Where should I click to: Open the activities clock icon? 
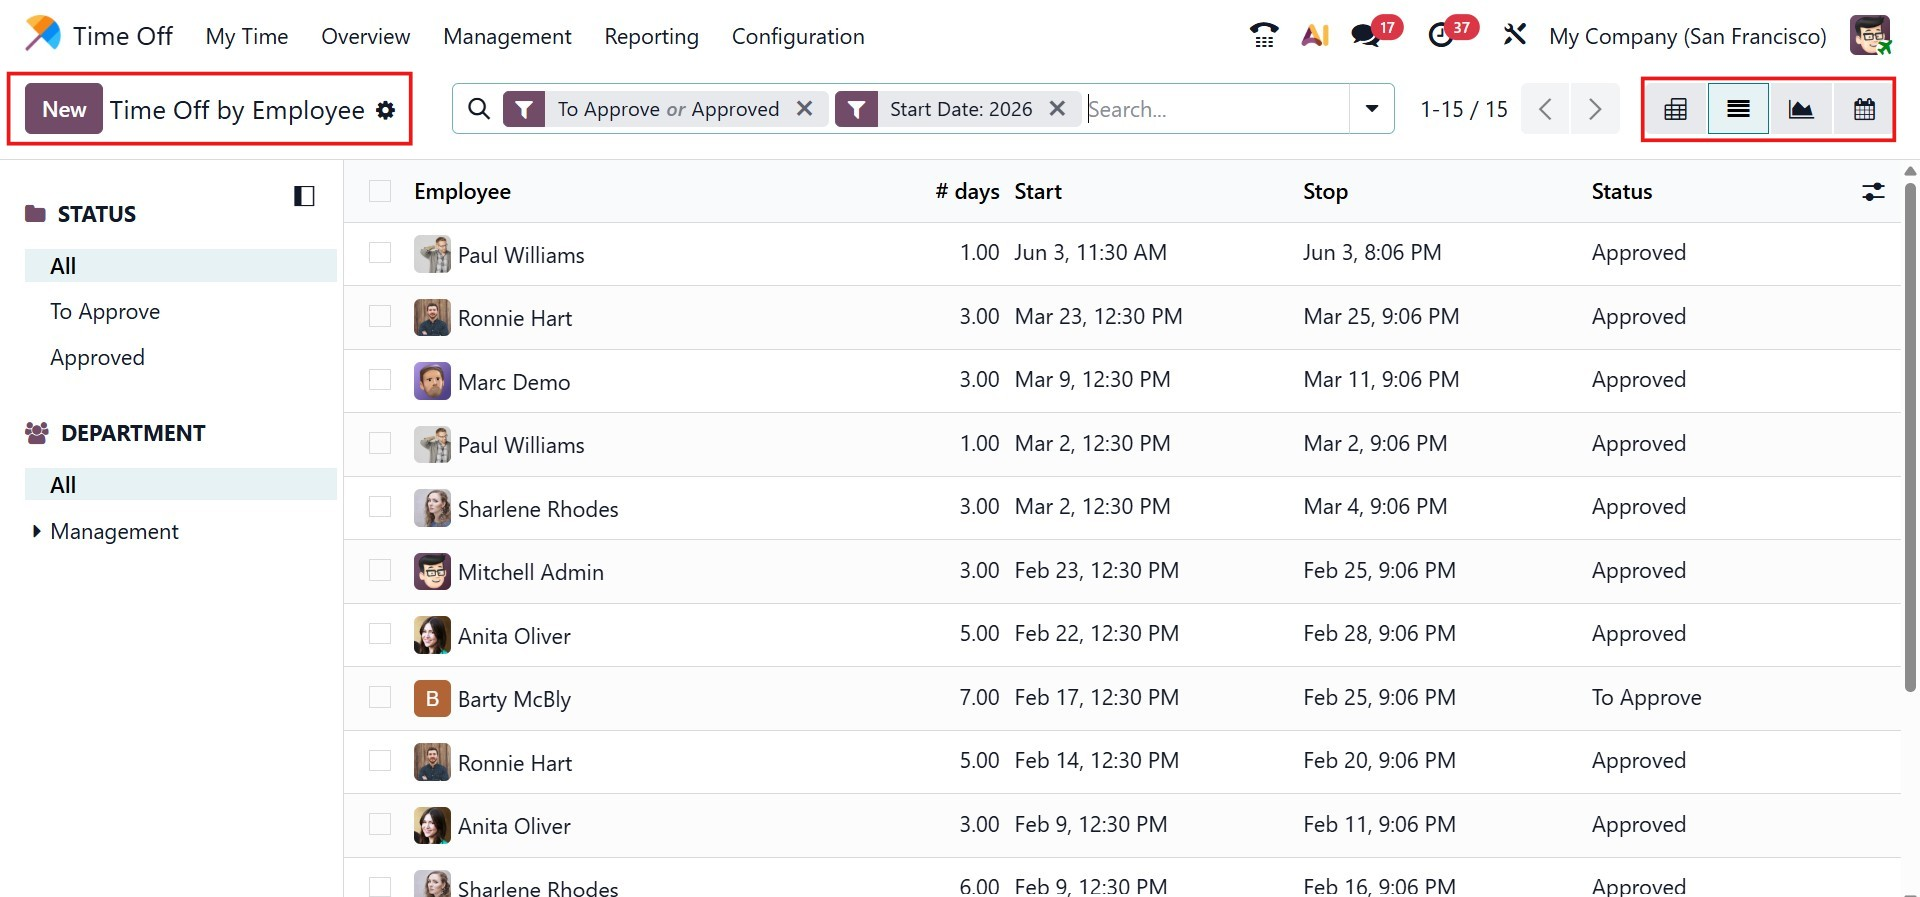(x=1441, y=36)
